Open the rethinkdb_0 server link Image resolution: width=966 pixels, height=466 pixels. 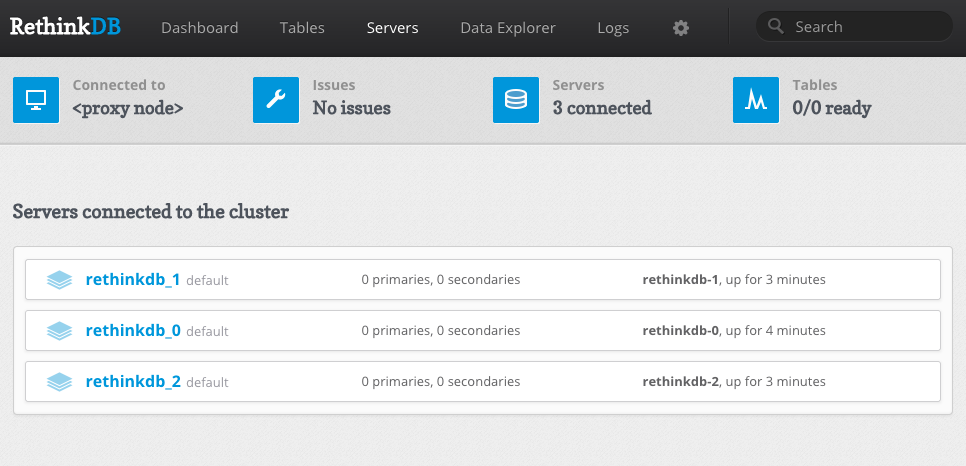(x=133, y=331)
